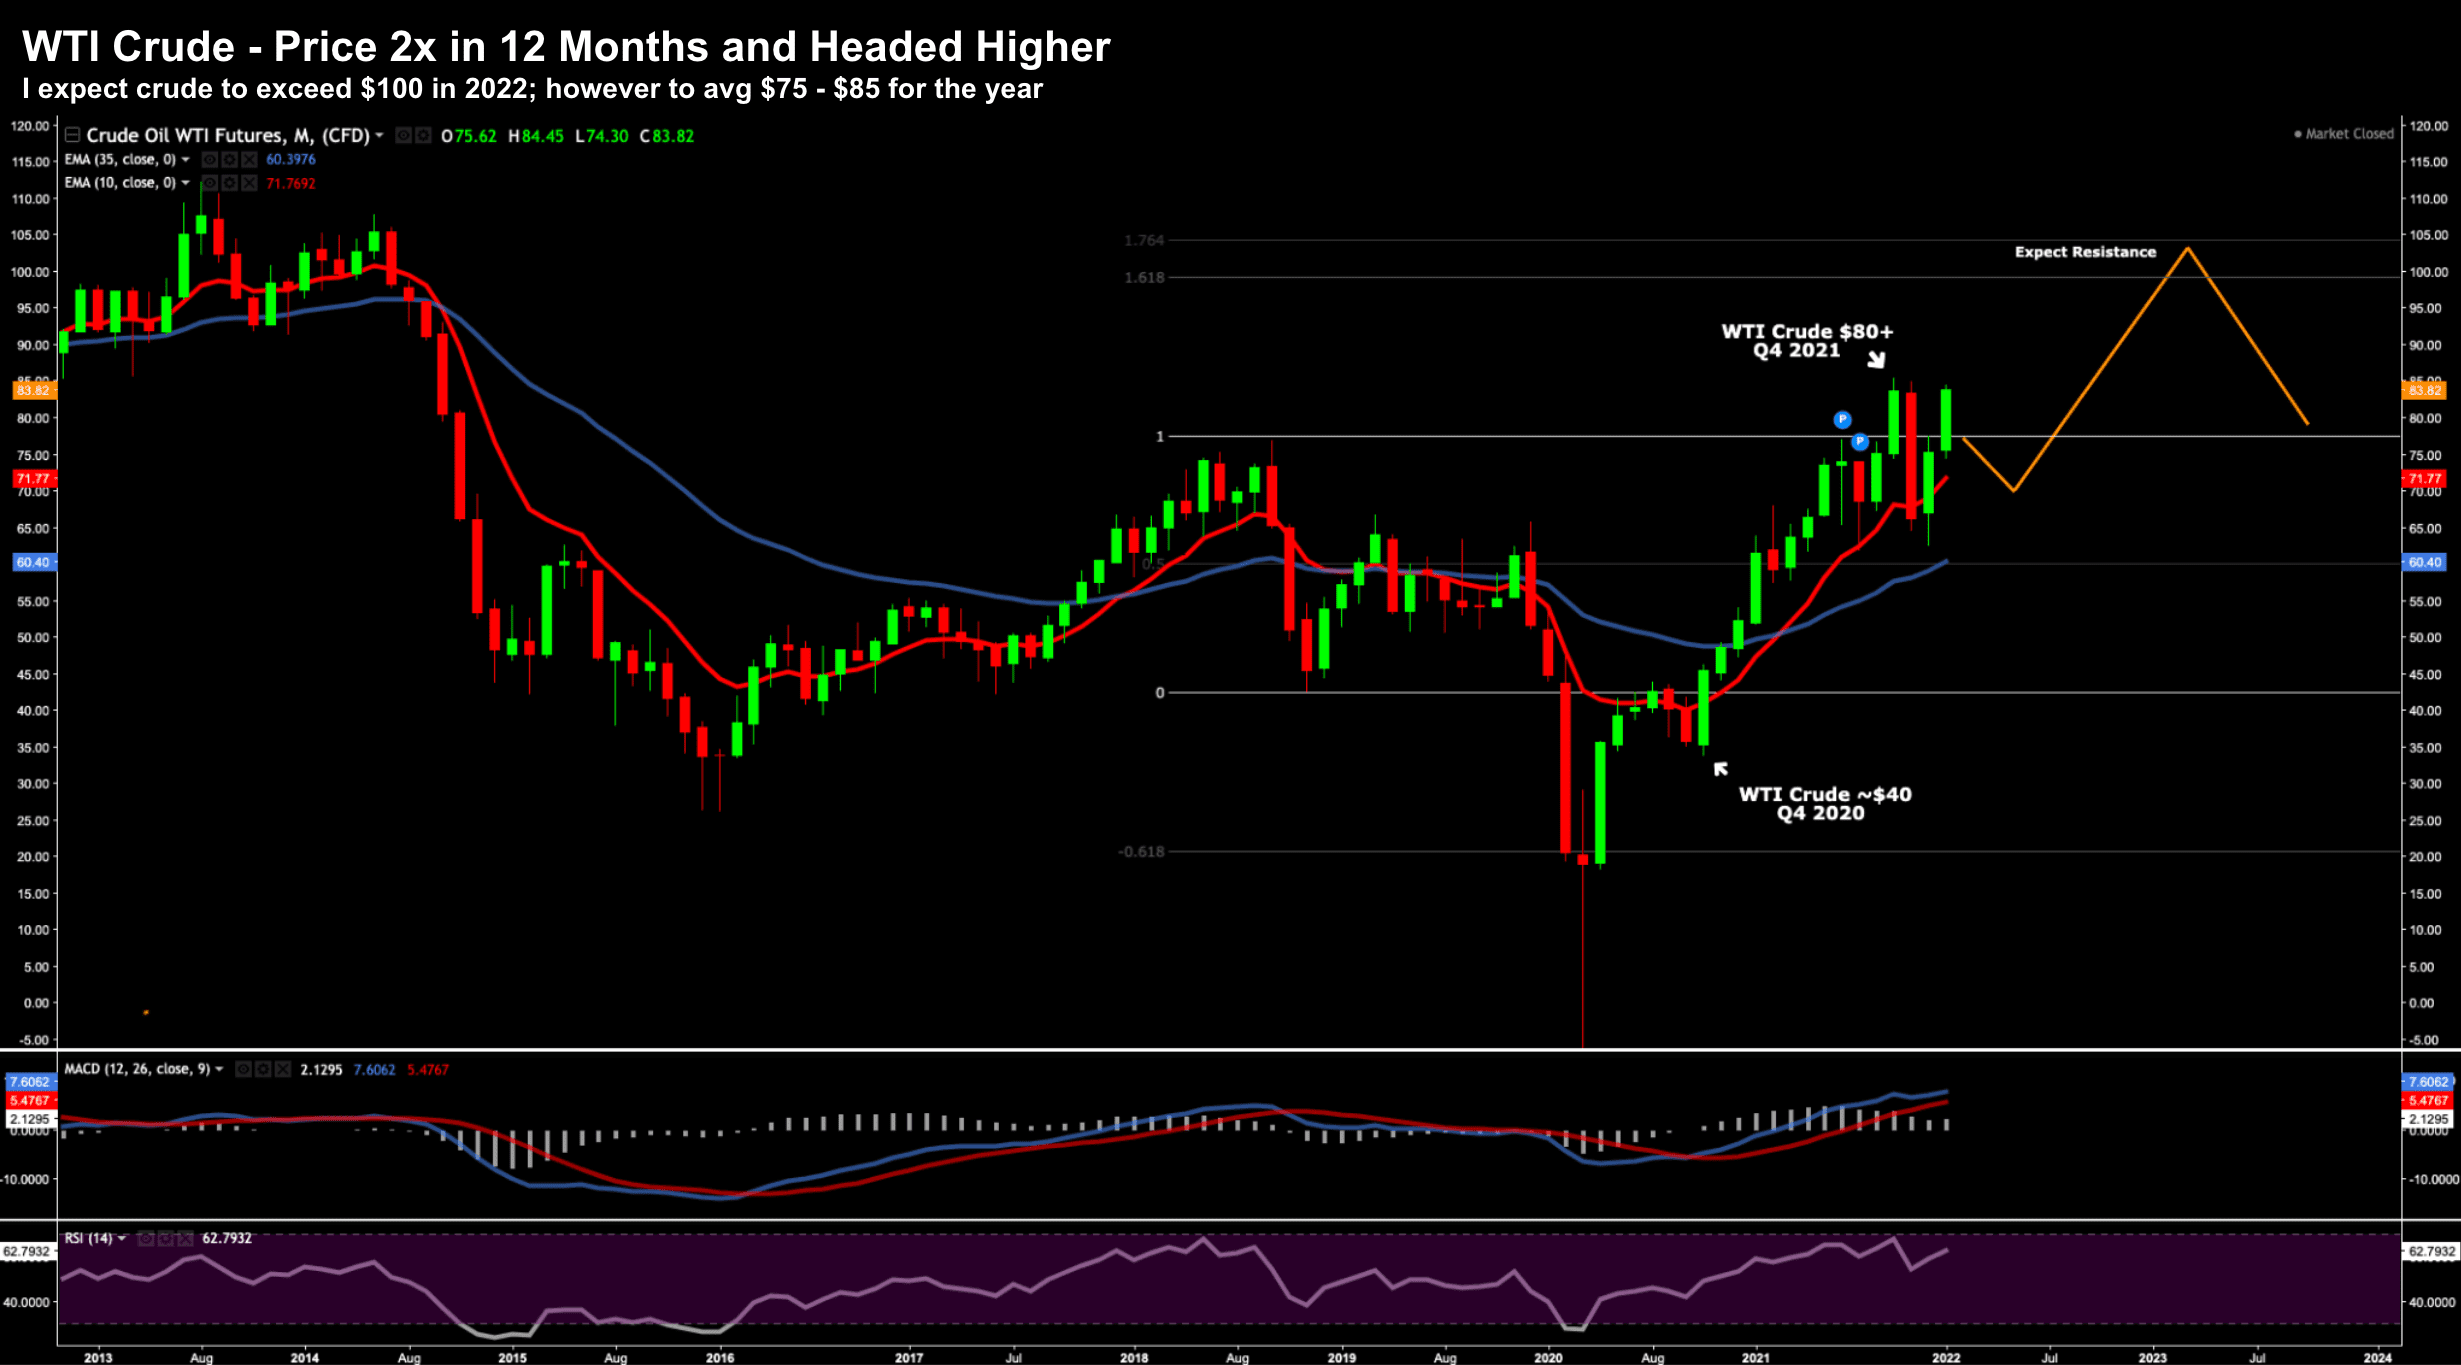Hide EMA 10 with its eye icon

(x=210, y=183)
